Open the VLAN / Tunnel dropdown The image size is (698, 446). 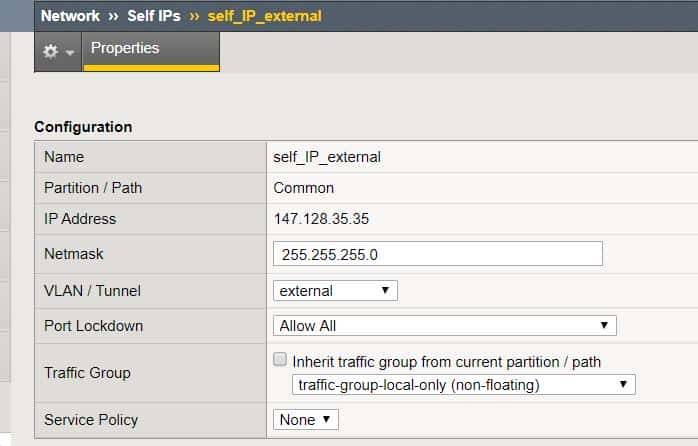(335, 291)
